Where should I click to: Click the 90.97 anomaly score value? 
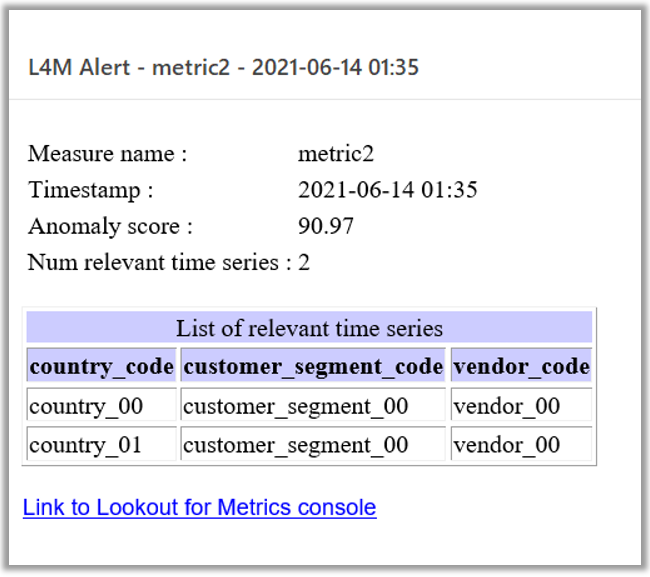[x=326, y=226]
